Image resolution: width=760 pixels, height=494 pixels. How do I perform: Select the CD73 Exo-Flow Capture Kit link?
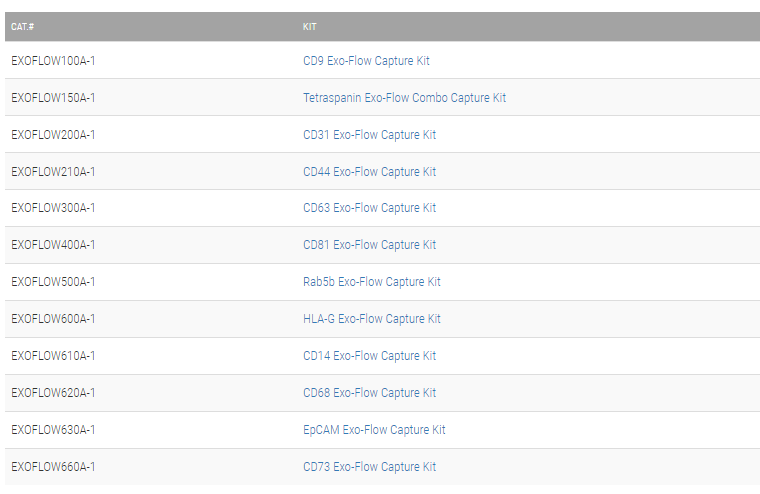369,467
